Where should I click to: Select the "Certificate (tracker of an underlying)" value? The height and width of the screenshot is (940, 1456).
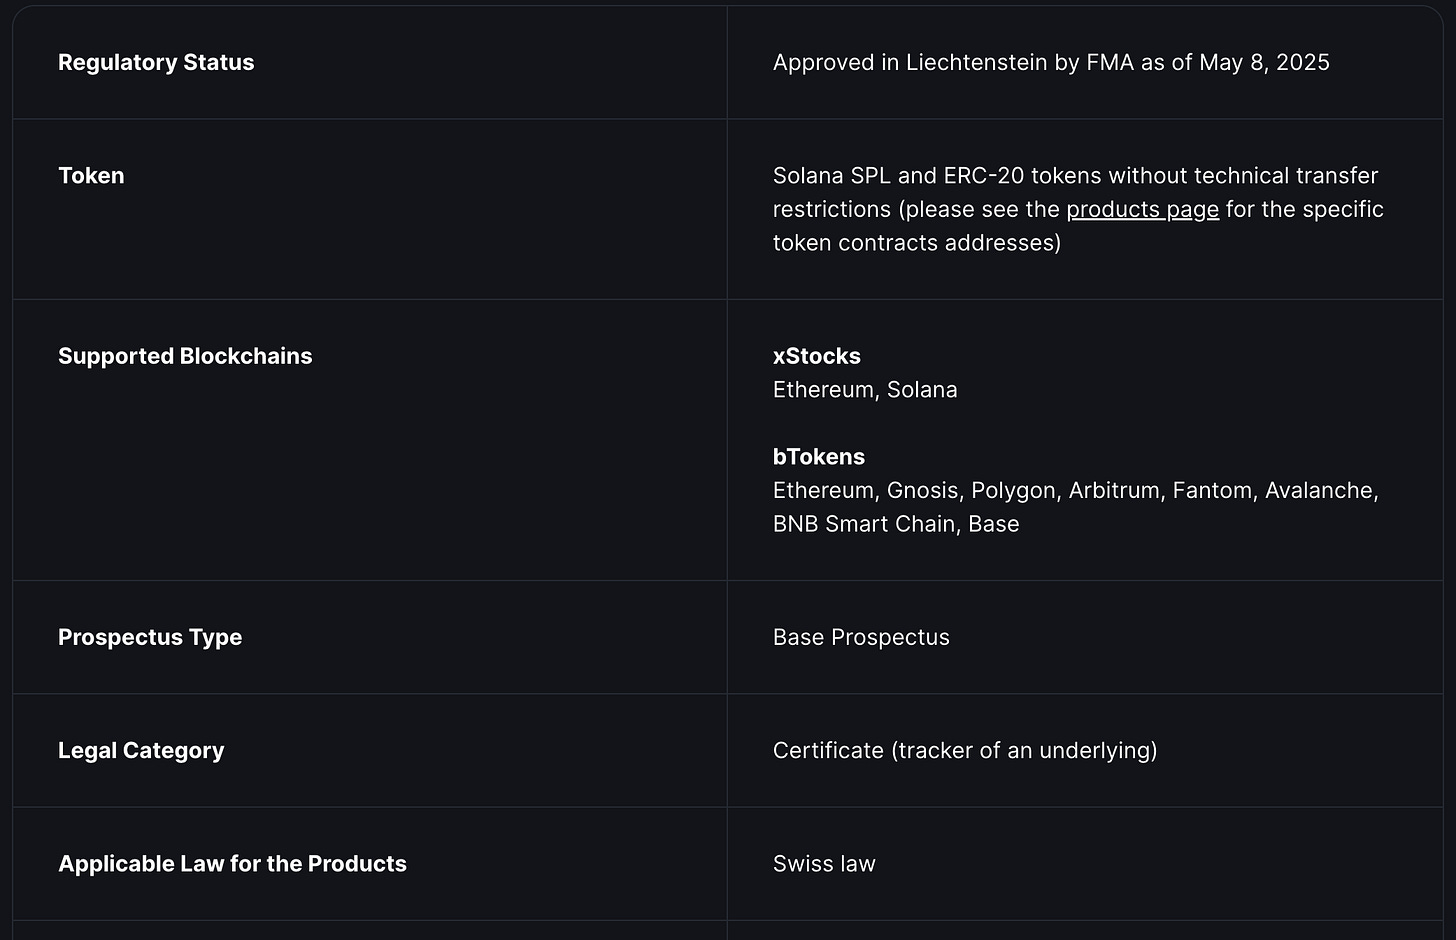coord(964,750)
